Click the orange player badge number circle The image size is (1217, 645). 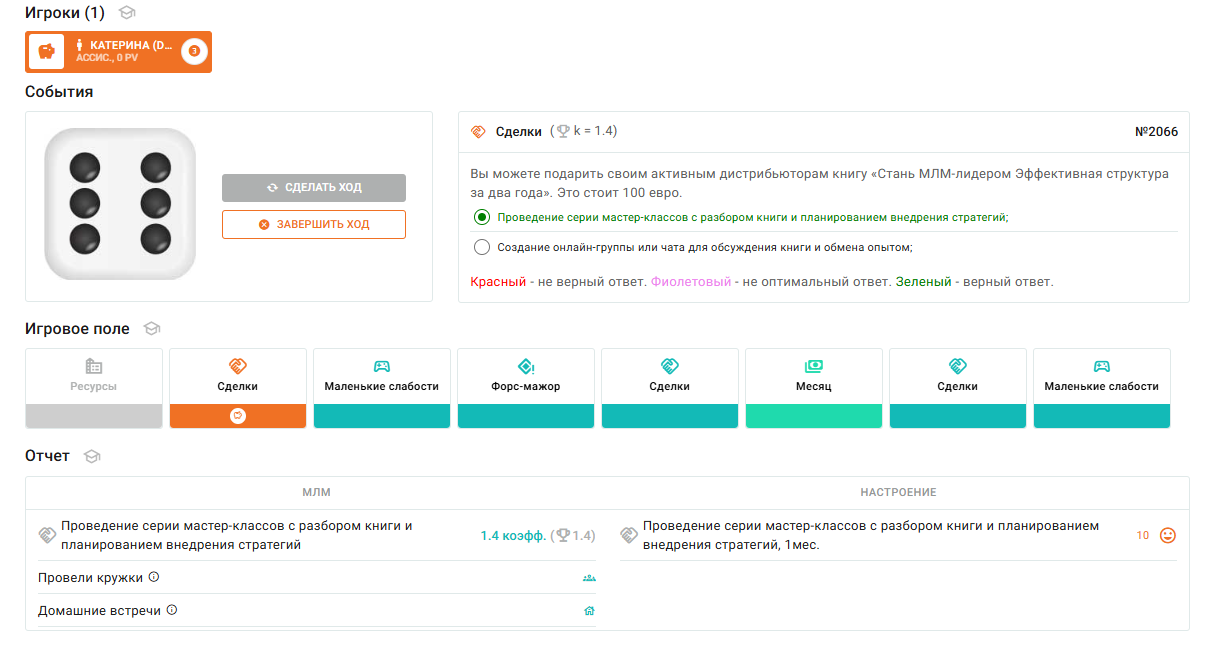[194, 51]
